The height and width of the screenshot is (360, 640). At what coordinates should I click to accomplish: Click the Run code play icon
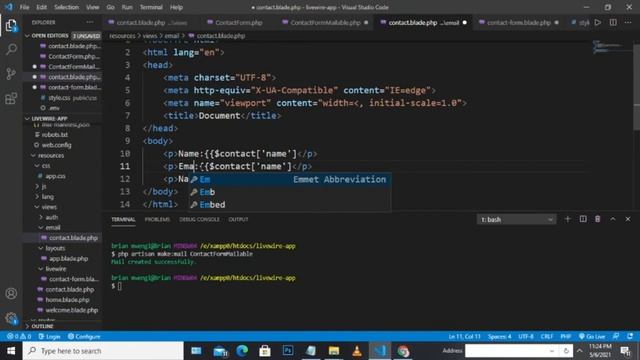pos(598,22)
